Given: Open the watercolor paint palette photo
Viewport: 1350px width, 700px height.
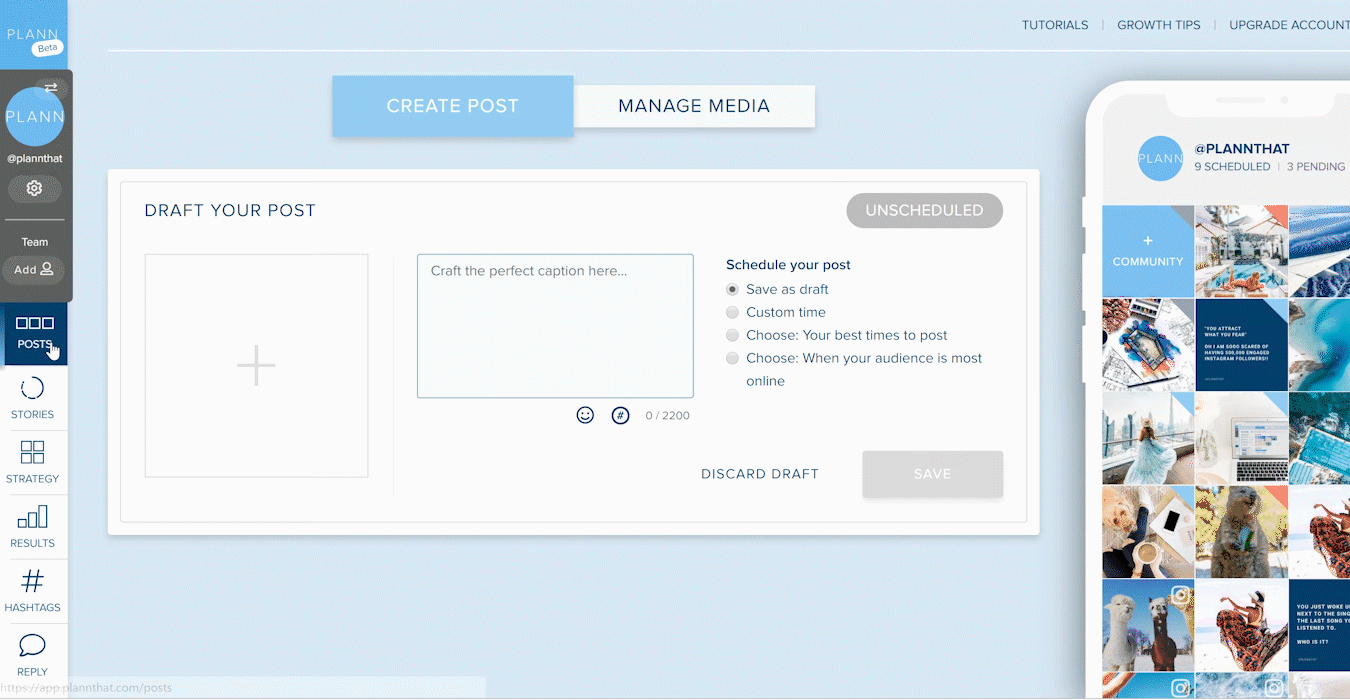Looking at the screenshot, I should click(1148, 345).
